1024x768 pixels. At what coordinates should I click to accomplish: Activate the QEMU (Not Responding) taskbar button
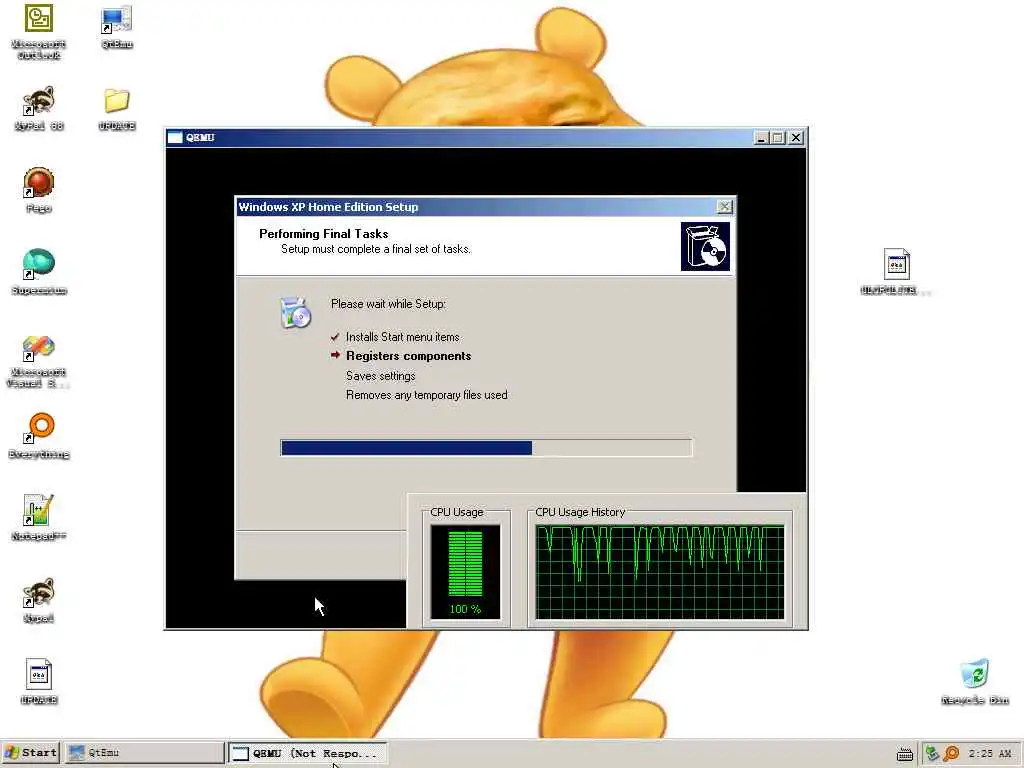[307, 753]
